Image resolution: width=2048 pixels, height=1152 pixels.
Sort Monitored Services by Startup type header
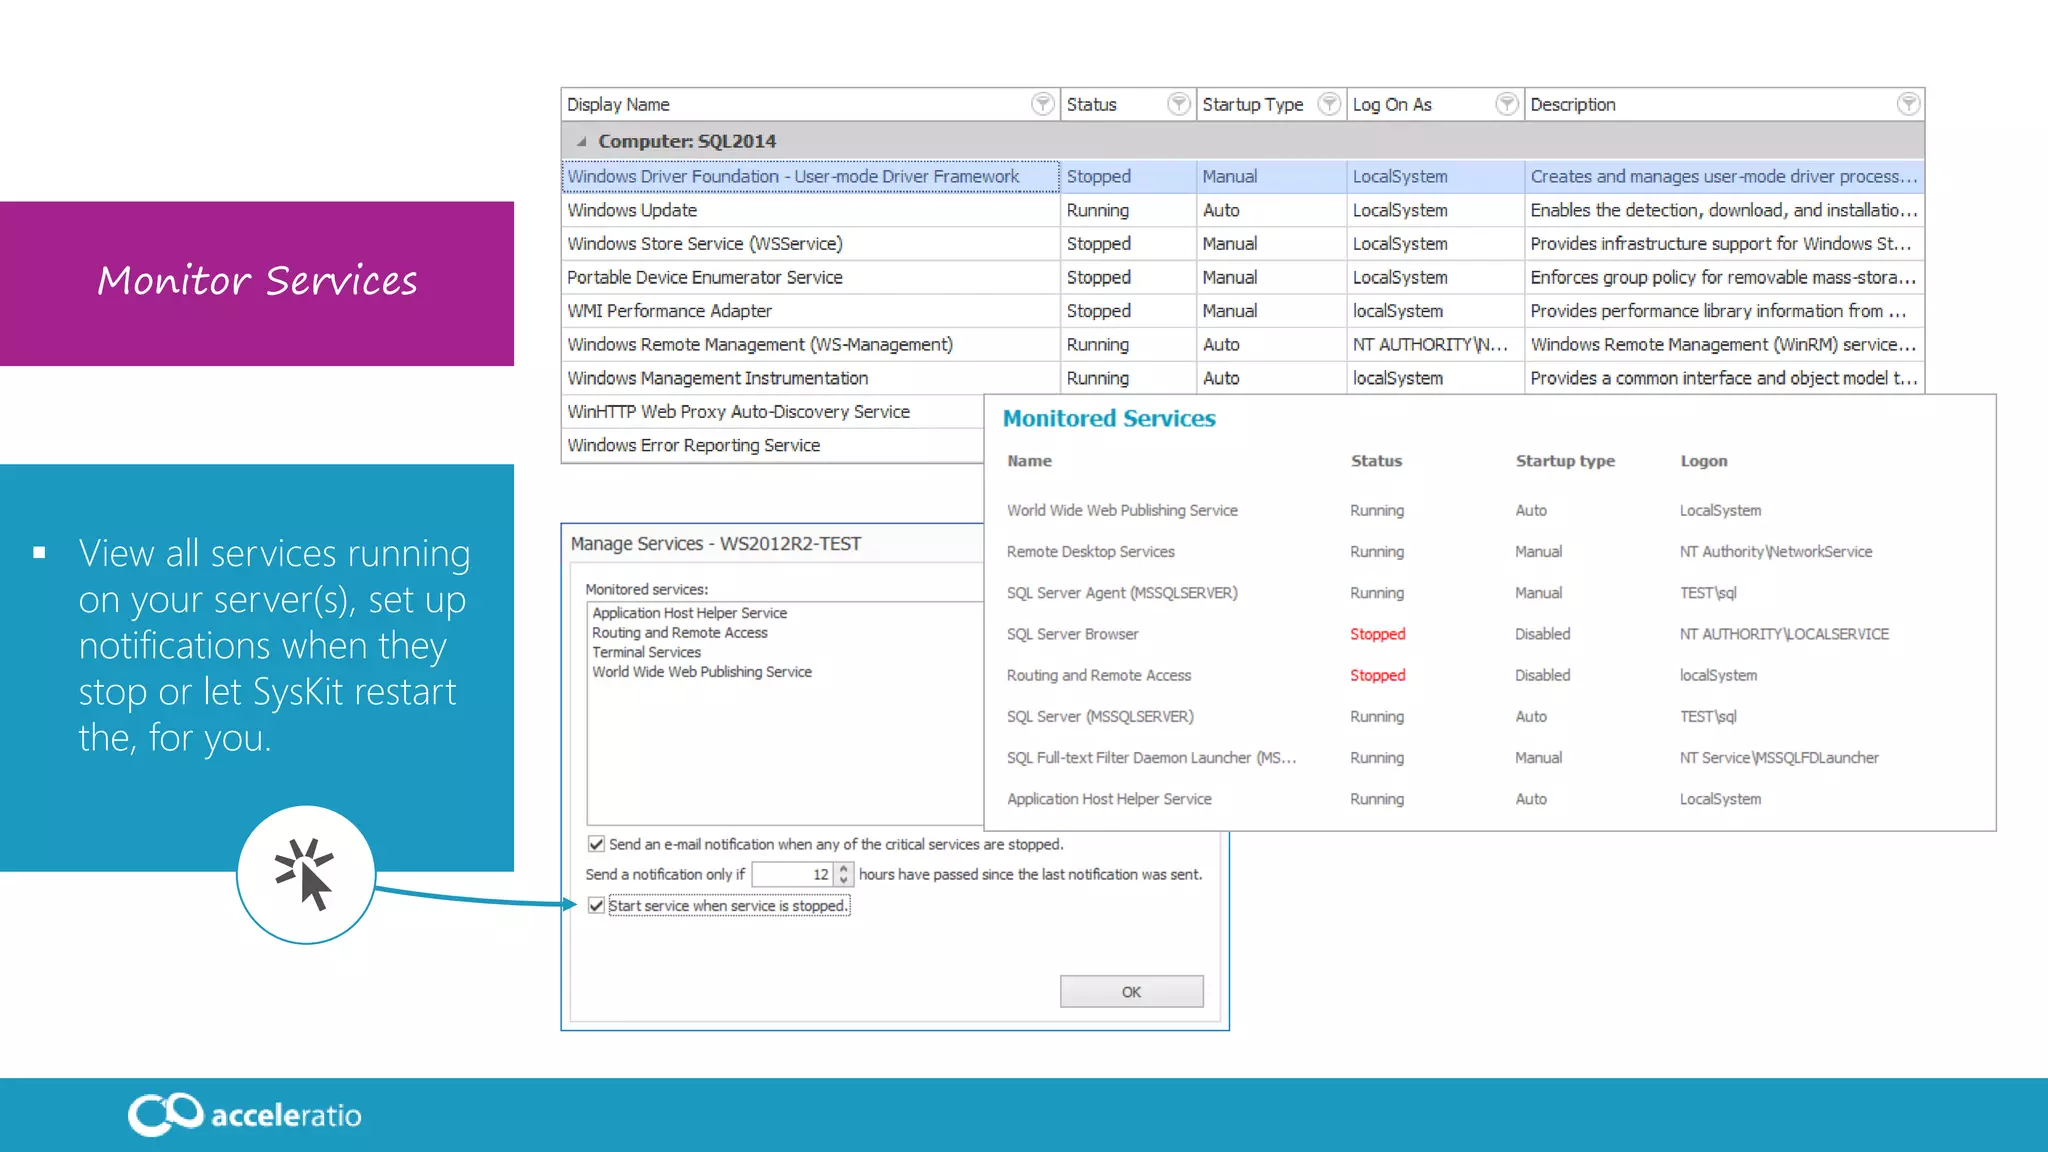pyautogui.click(x=1565, y=461)
